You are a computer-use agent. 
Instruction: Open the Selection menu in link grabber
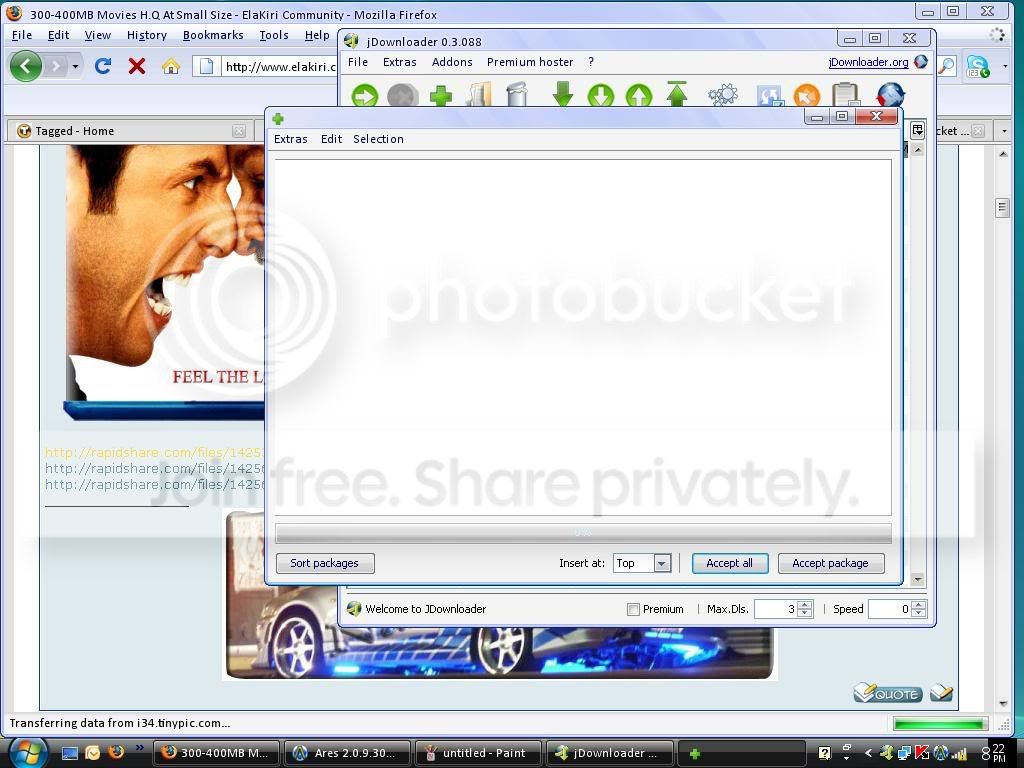click(x=378, y=139)
